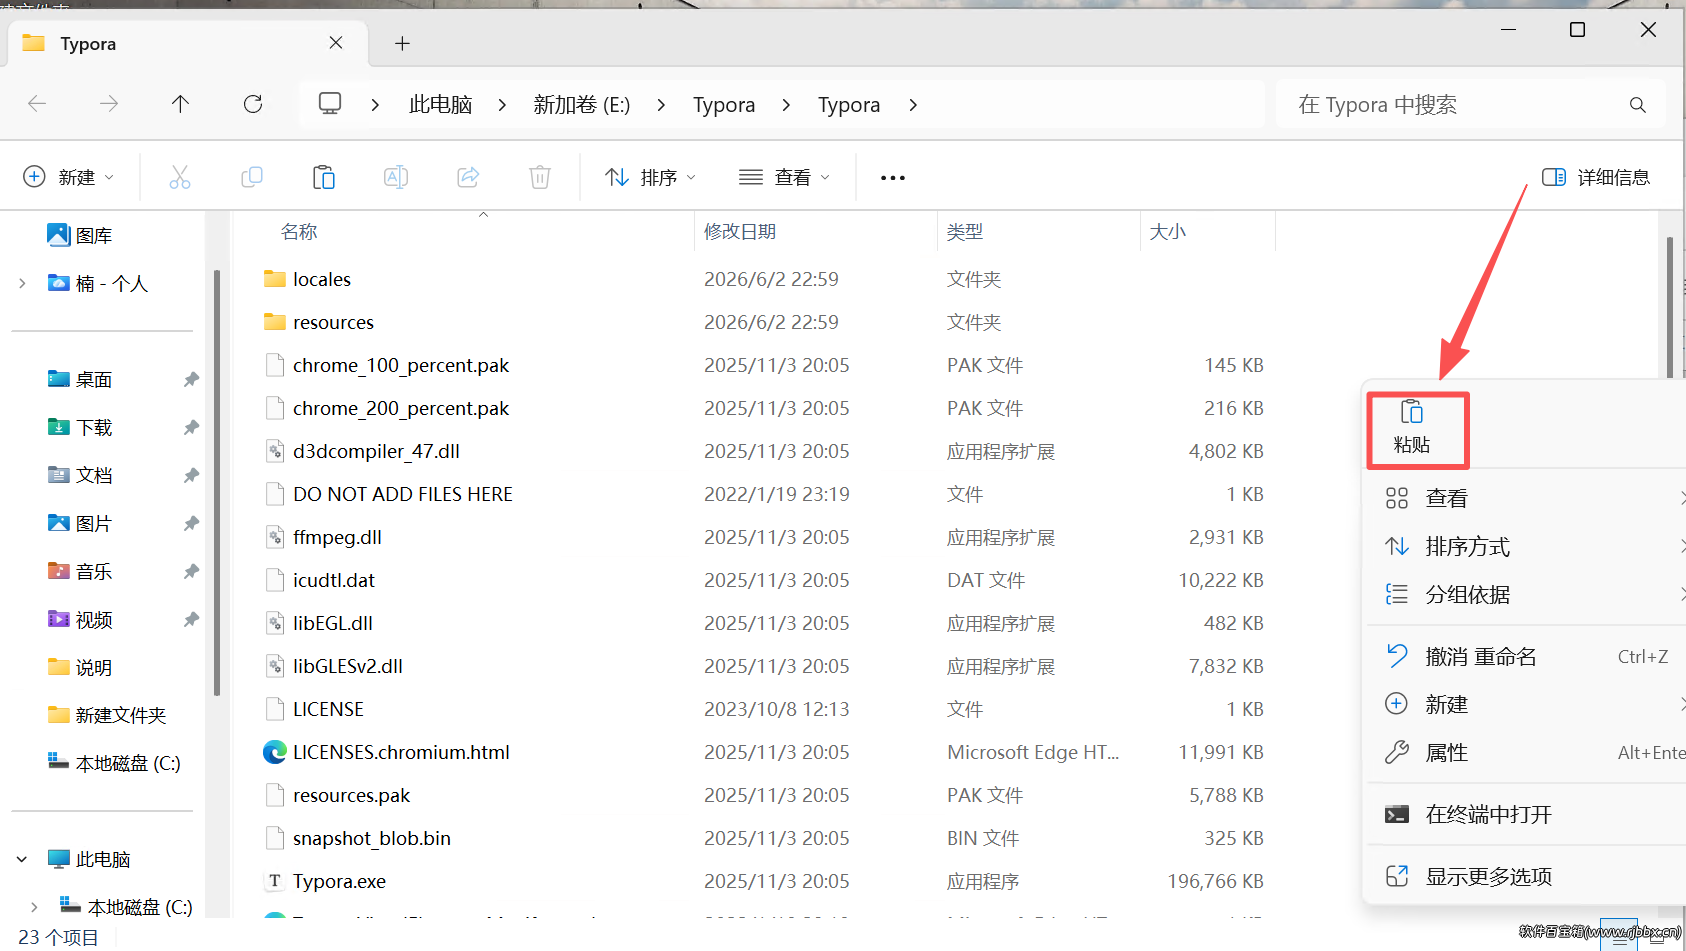The height and width of the screenshot is (951, 1686).
Task: Click the monitor icon in address bar
Action: 330,104
